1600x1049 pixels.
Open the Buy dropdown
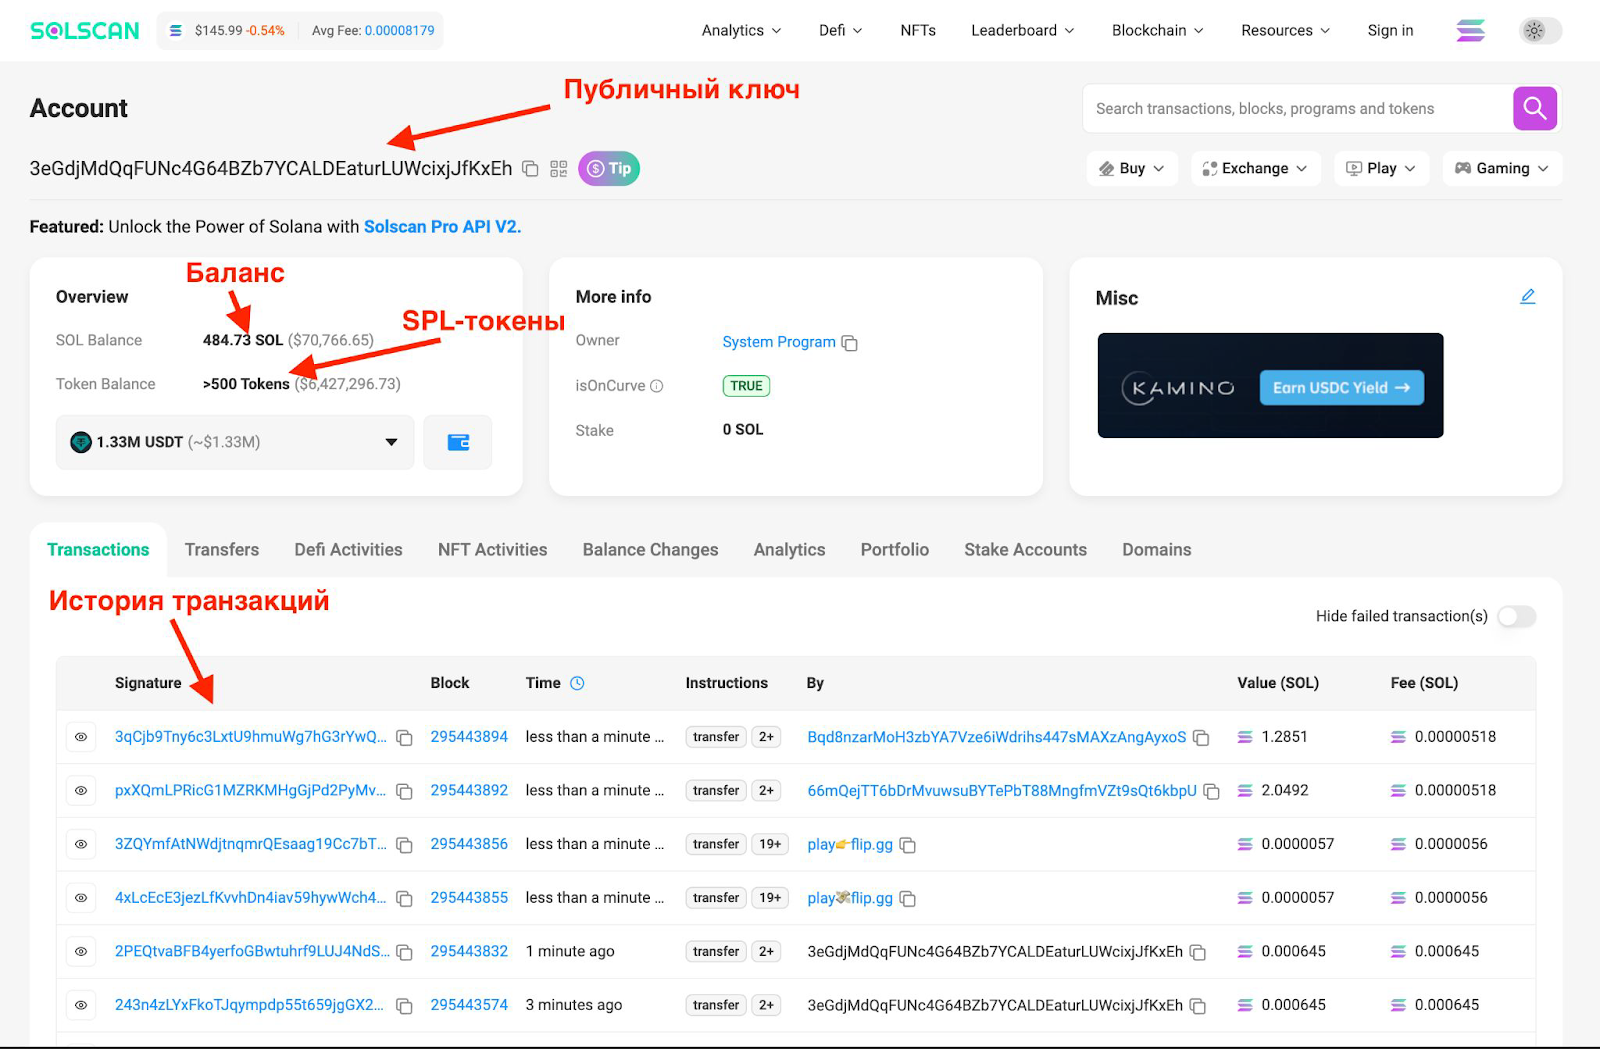pos(1132,168)
